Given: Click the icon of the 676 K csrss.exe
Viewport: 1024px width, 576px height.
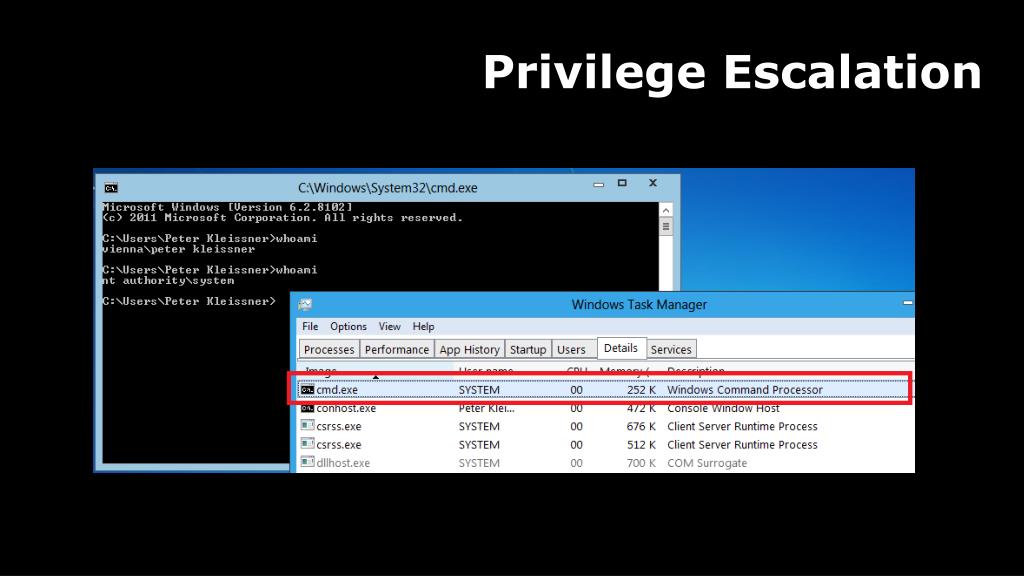Looking at the screenshot, I should (x=307, y=426).
